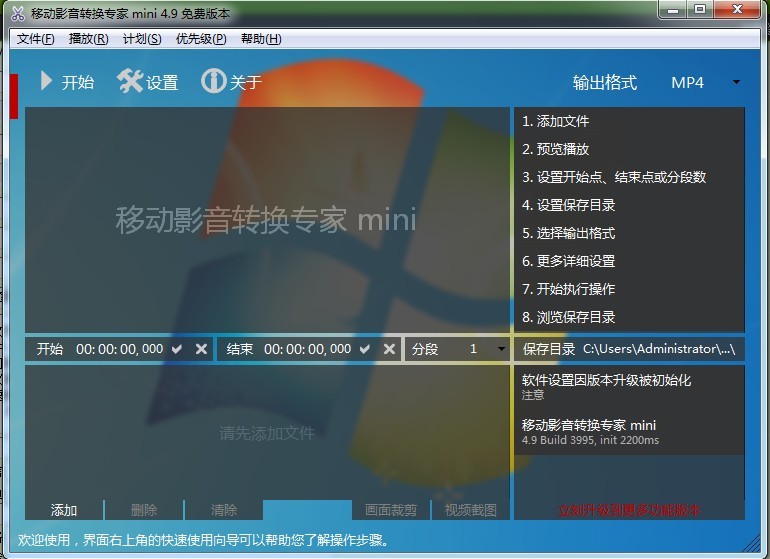This screenshot has height=559, width=770.
Task: Click the start time value field
Action: click(x=119, y=349)
